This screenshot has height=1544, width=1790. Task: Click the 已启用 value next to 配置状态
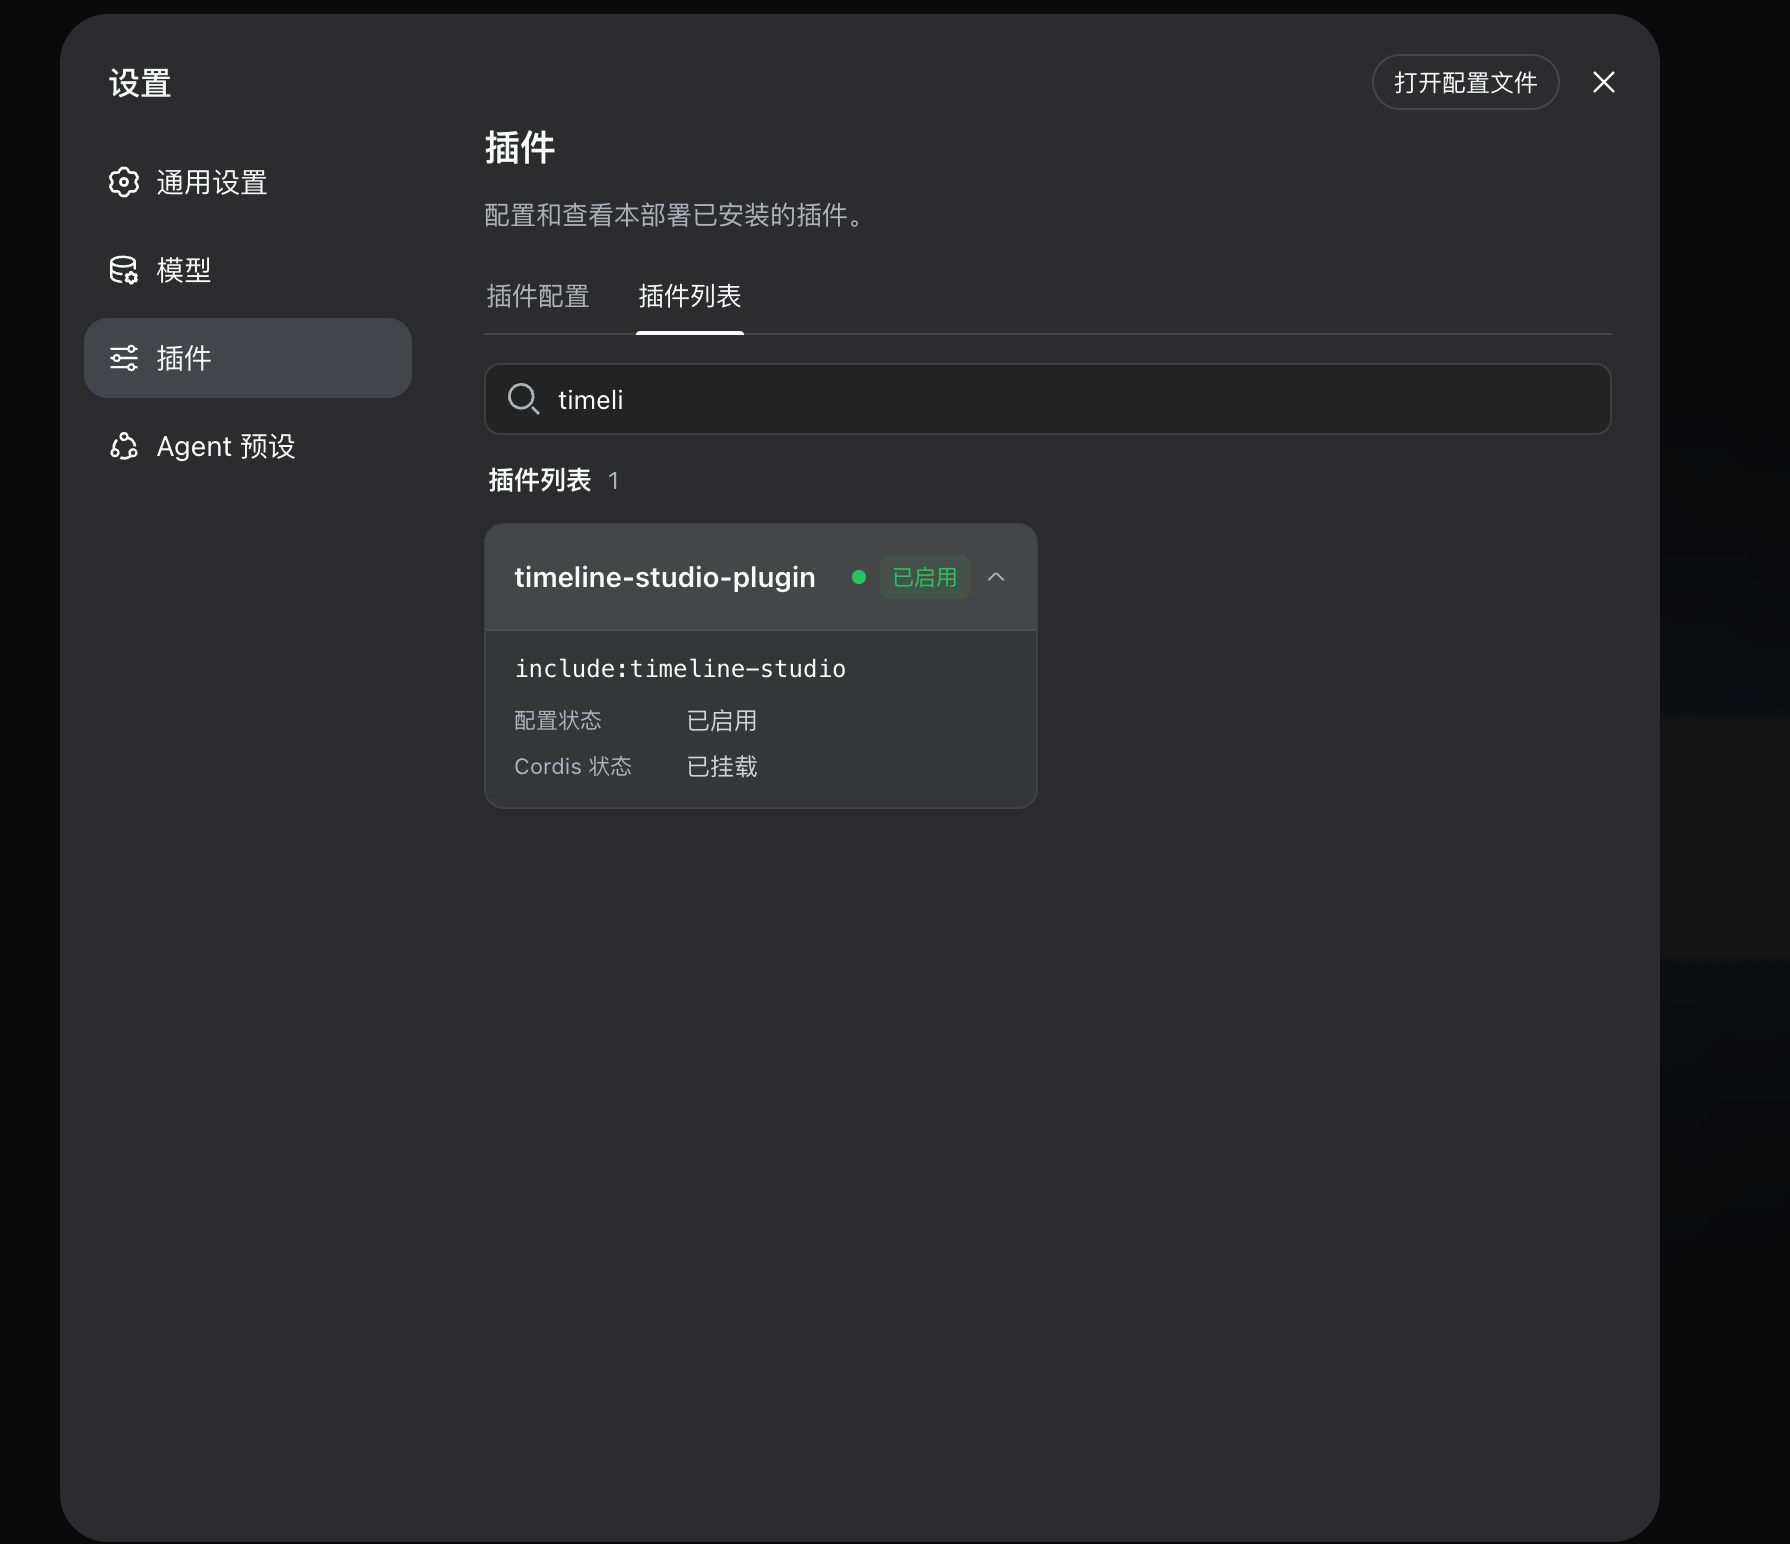pos(722,720)
